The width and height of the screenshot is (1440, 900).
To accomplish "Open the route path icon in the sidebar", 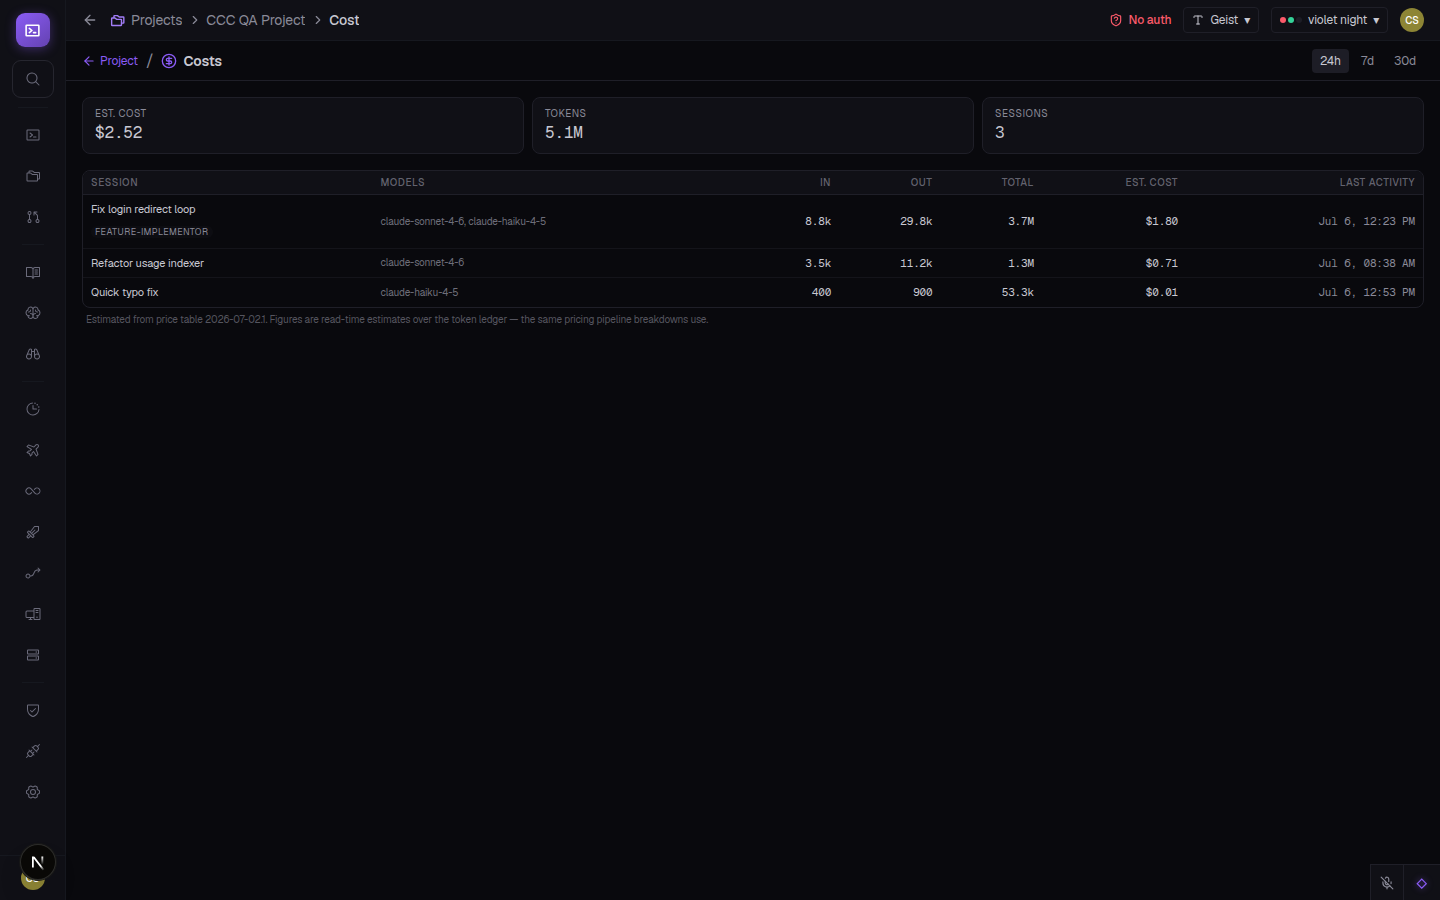I will (33, 573).
